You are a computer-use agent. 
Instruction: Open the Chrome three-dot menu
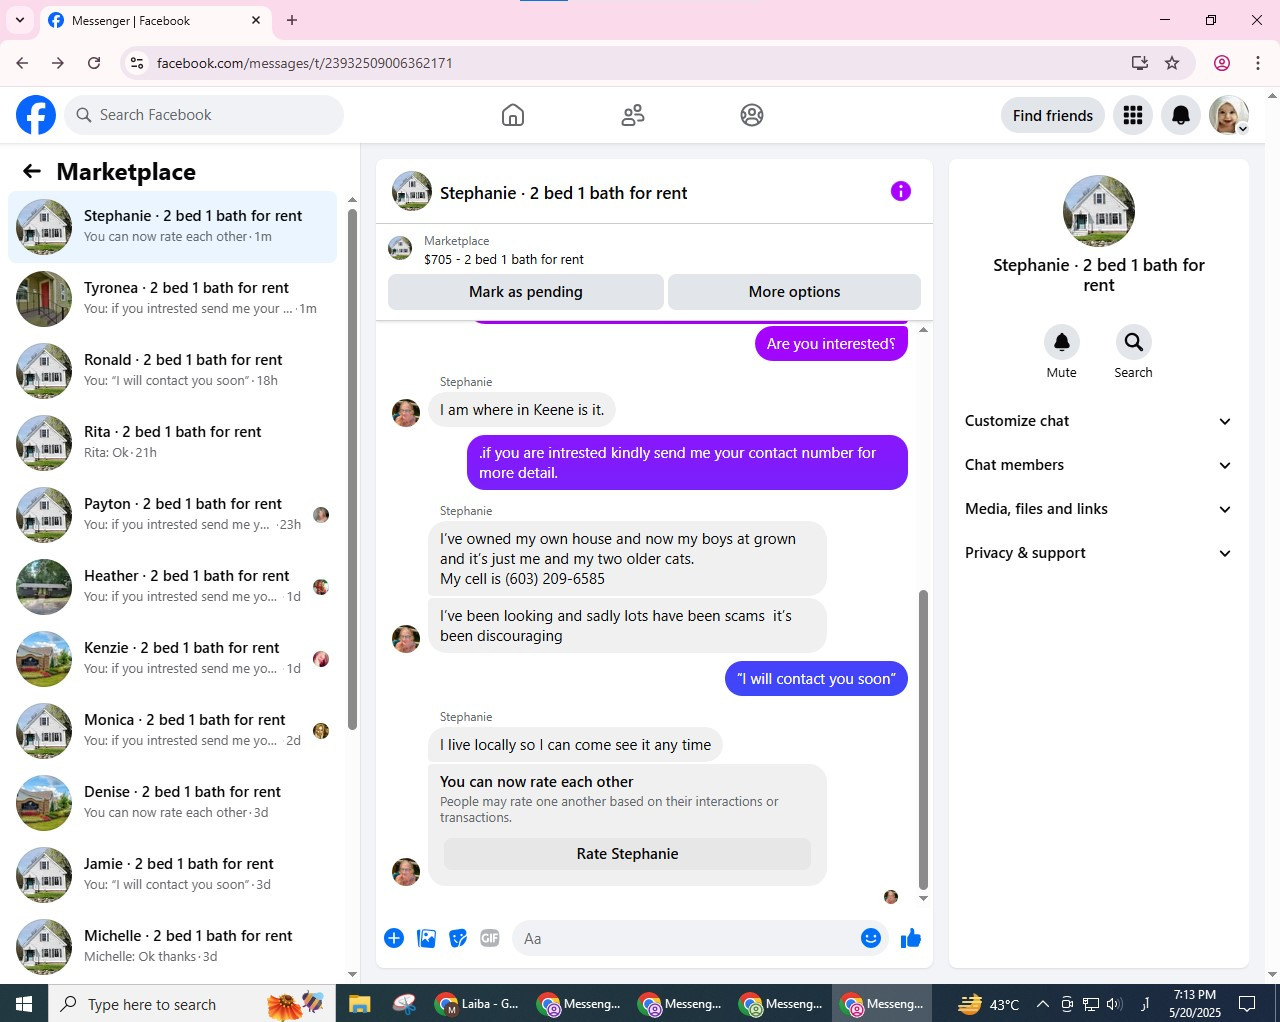1258,63
